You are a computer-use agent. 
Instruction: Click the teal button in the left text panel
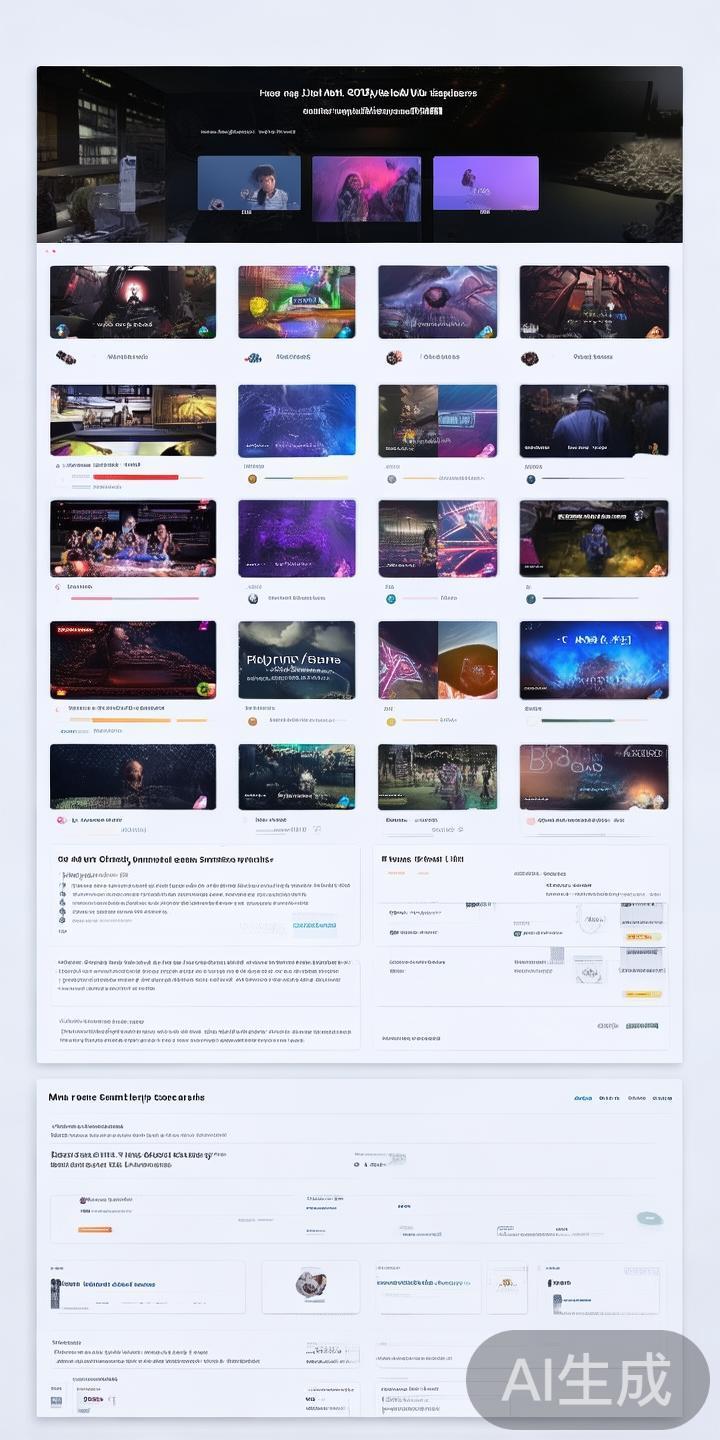[314, 926]
